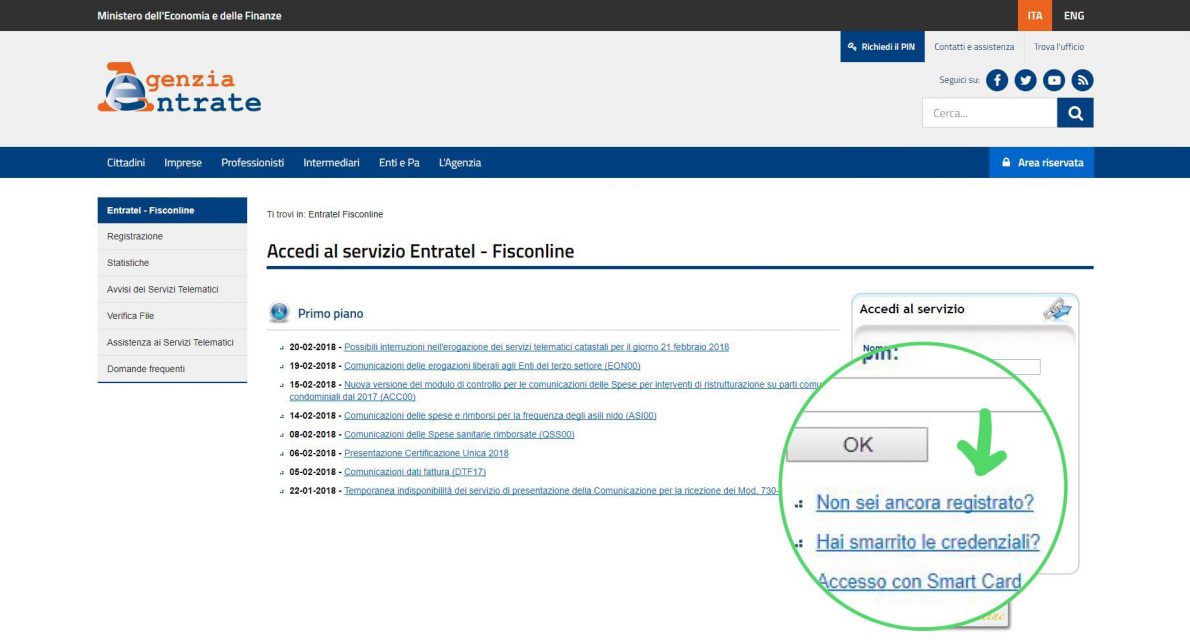This screenshot has height=640, width=1190.
Task: Click the Richiedi il PIN button
Action: (882, 46)
